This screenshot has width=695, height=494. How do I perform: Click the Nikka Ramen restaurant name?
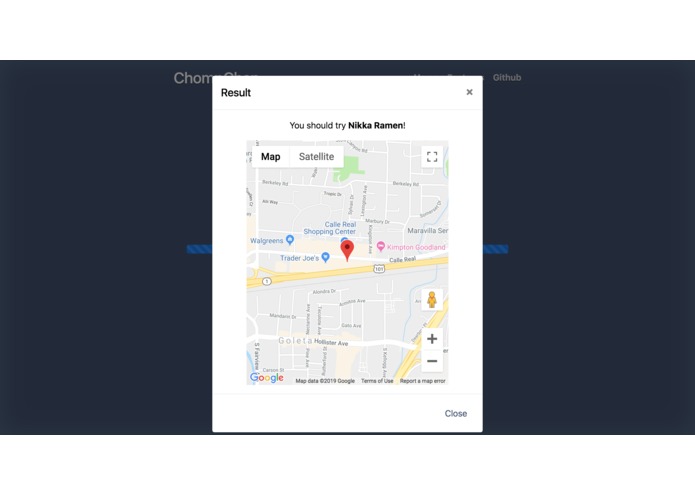click(x=375, y=125)
